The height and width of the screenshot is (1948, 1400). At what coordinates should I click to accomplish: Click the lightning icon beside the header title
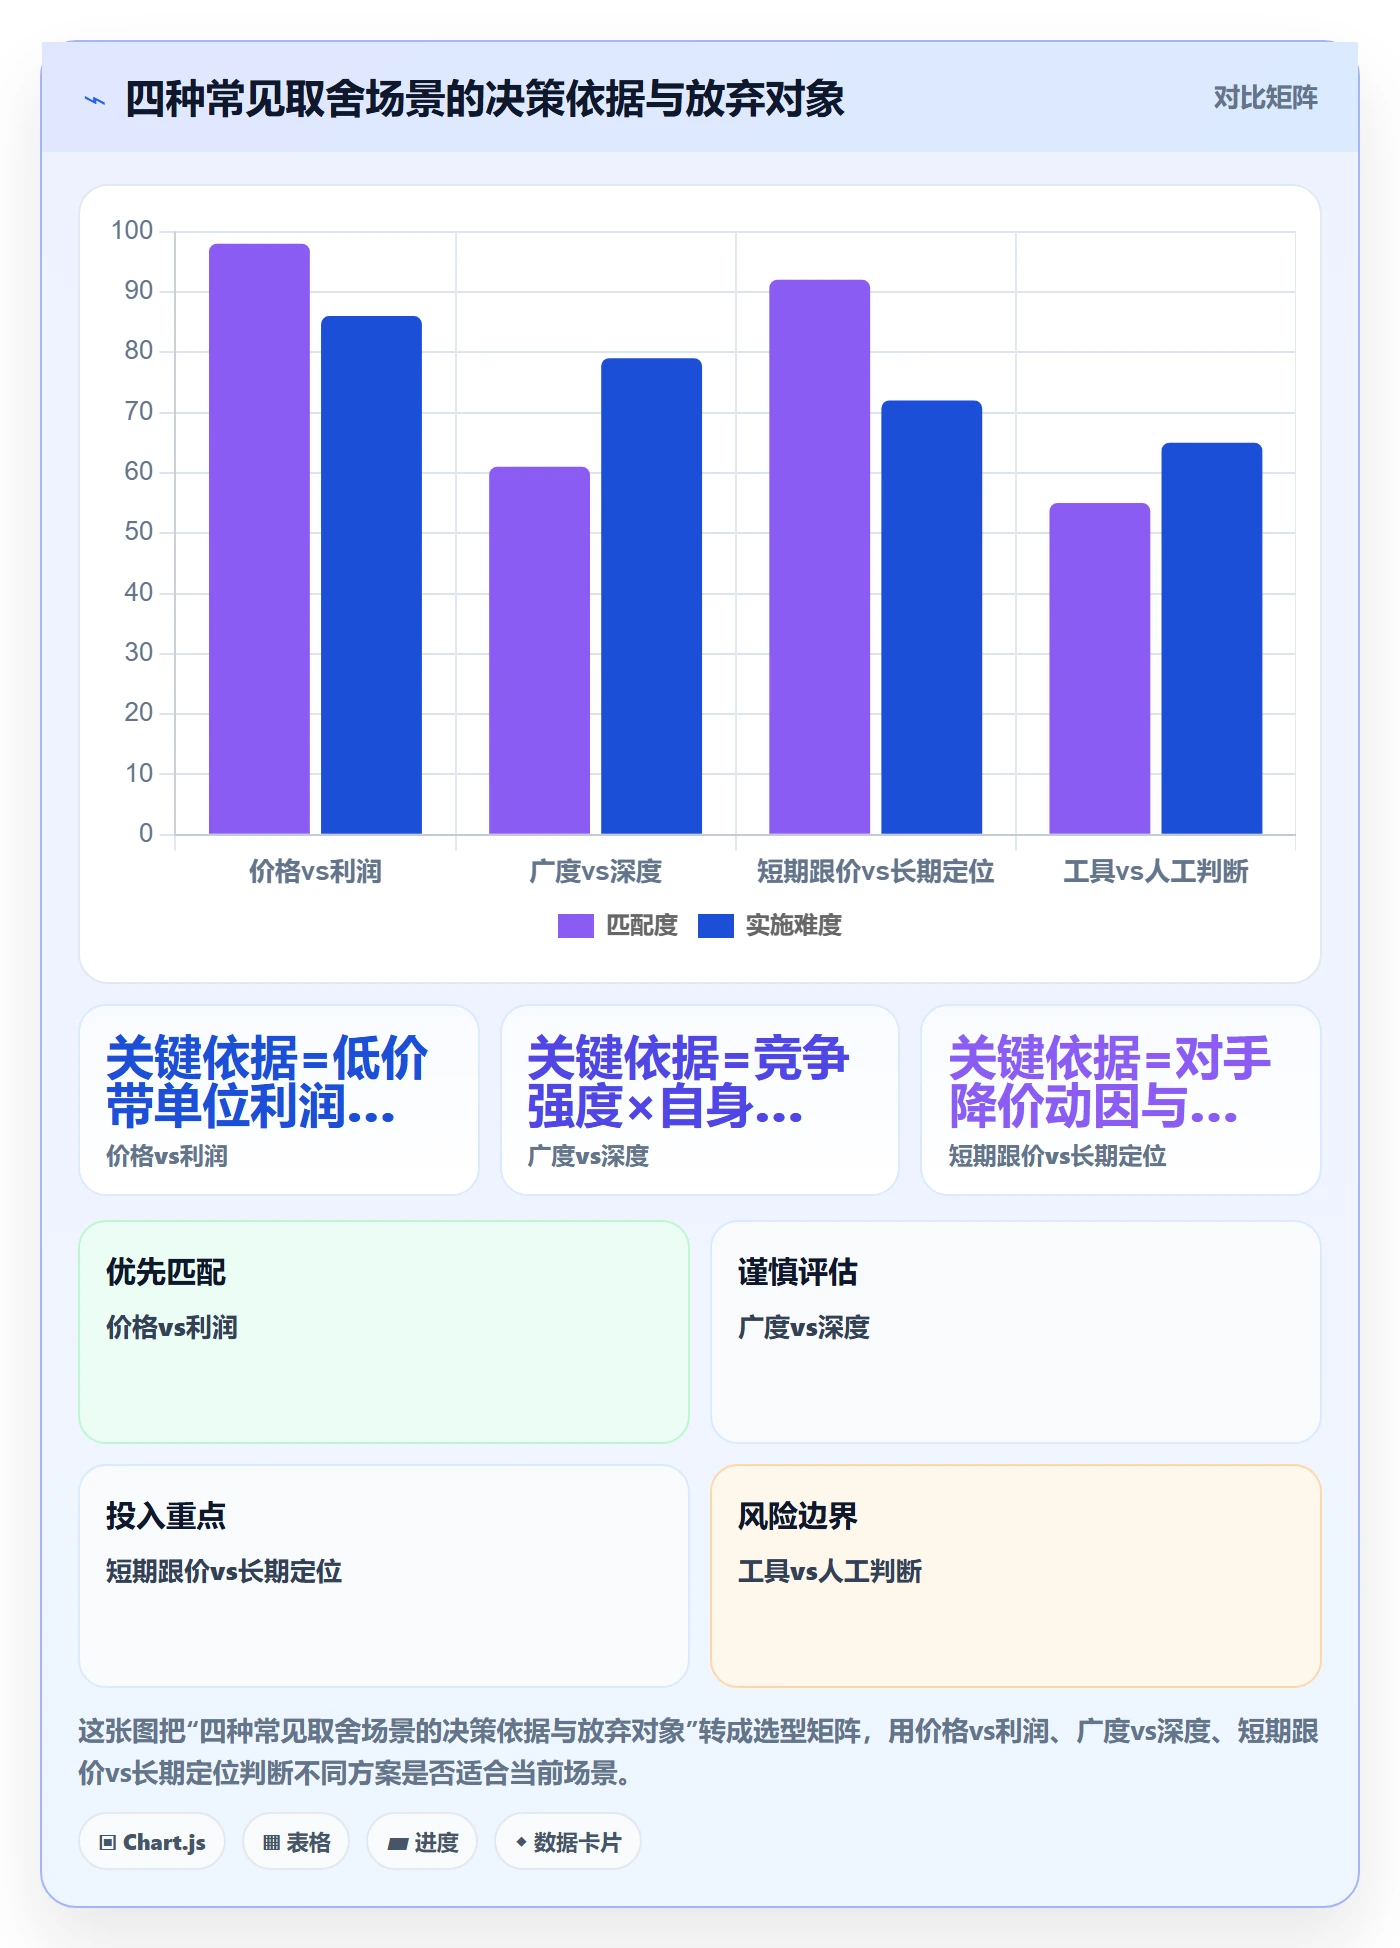pyautogui.click(x=95, y=100)
